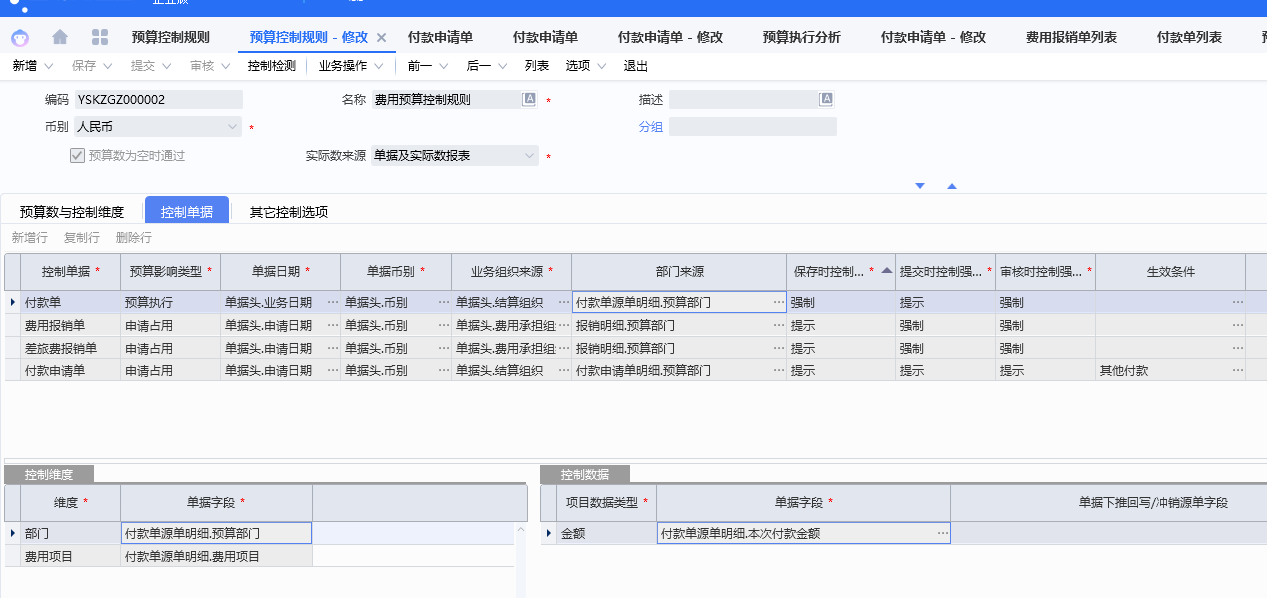Open ellipsis in 付款单 单据币别 cell
Image resolution: width=1267 pixels, height=598 pixels.
(444, 302)
